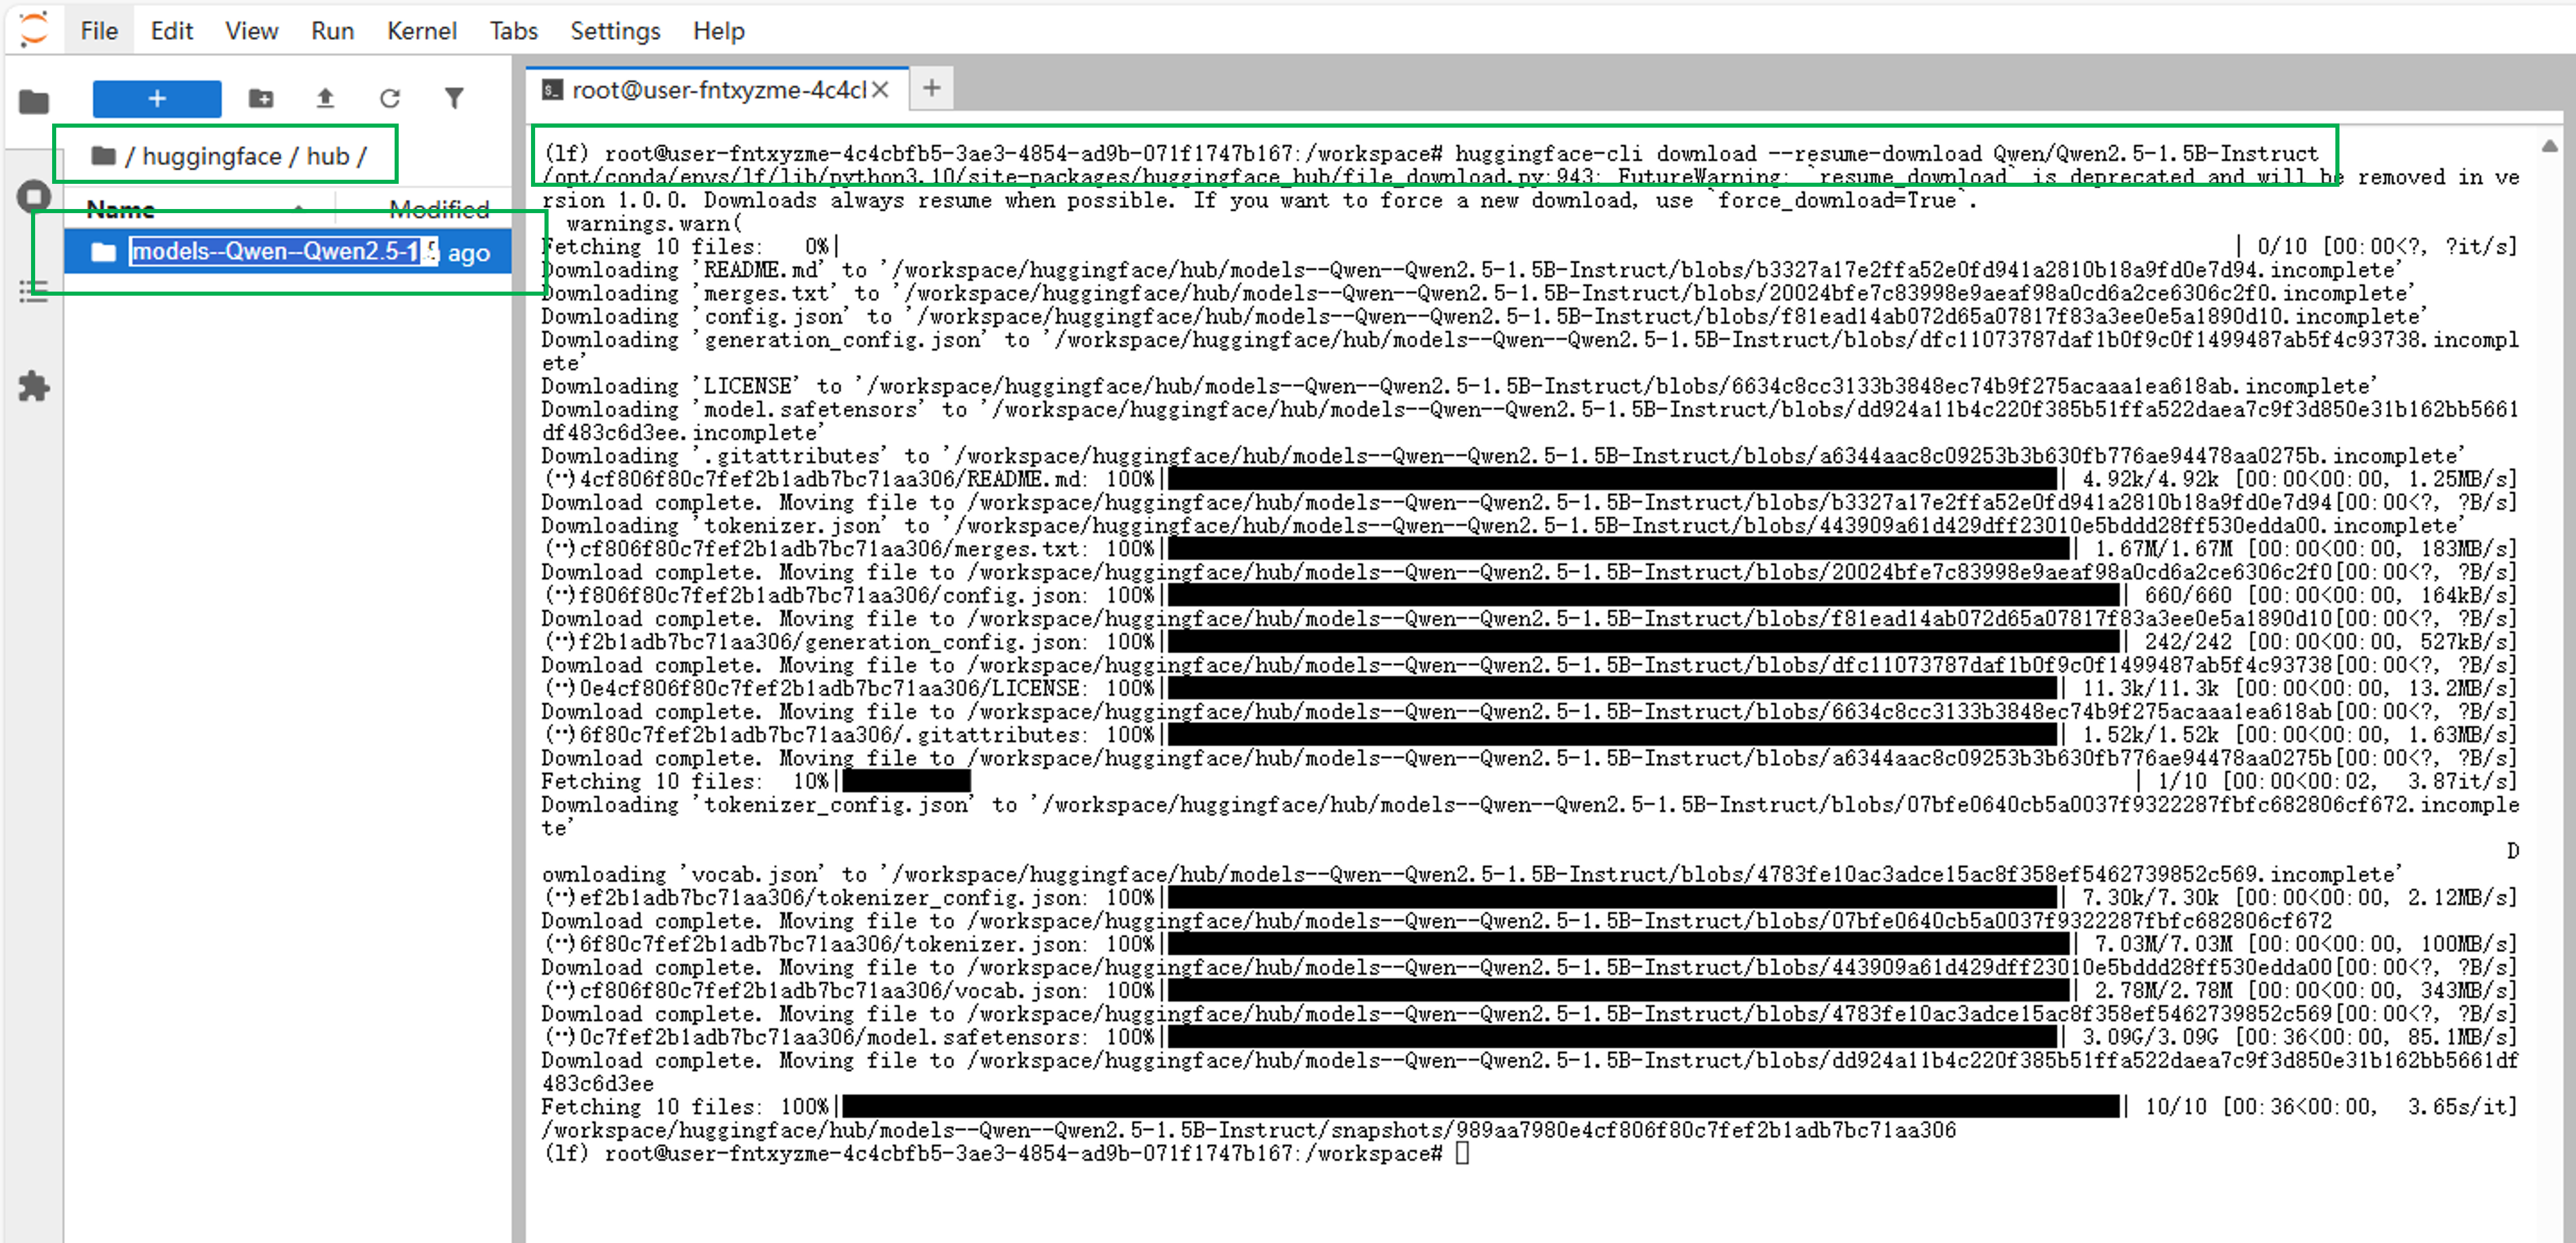Open the Extension Manager puzzle icon
The width and height of the screenshot is (2576, 1243).
(34, 386)
